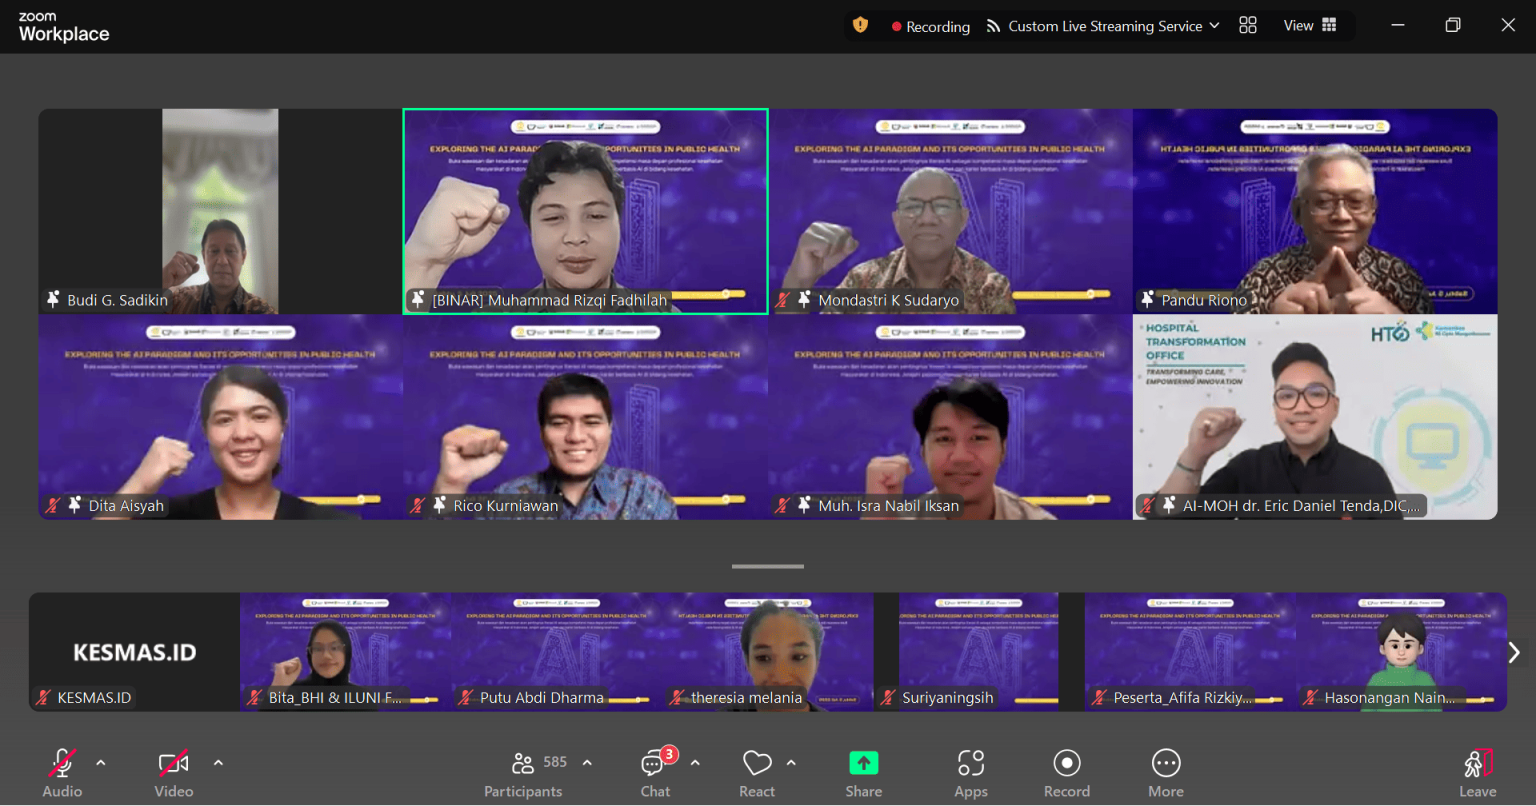
Task: Click the Leave meeting button
Action: [x=1477, y=766]
